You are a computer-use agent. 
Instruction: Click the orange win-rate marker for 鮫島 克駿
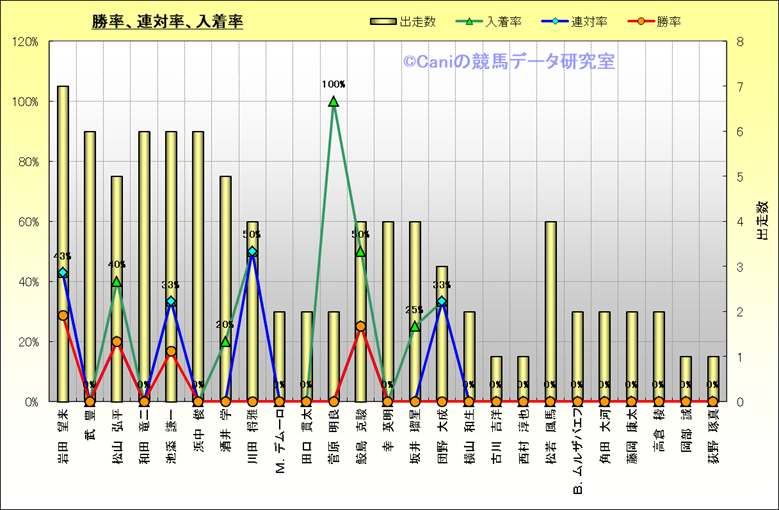click(x=360, y=326)
